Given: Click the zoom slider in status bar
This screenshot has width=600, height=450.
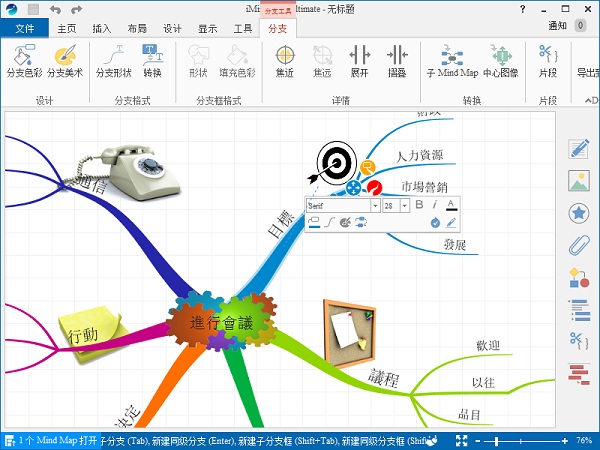Looking at the screenshot, I should 525,440.
